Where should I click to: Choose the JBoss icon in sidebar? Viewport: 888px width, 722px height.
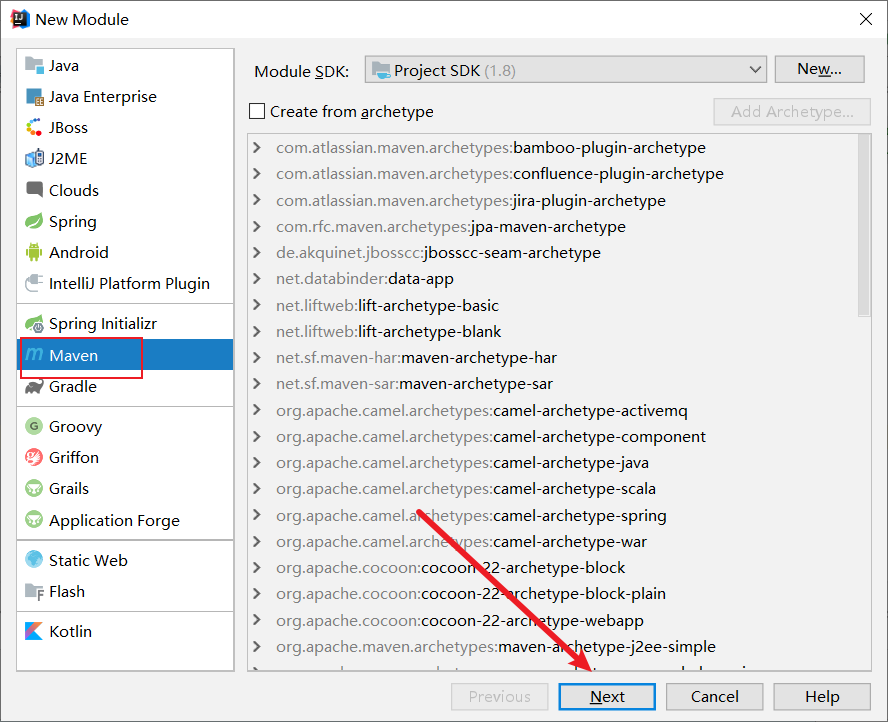35,128
